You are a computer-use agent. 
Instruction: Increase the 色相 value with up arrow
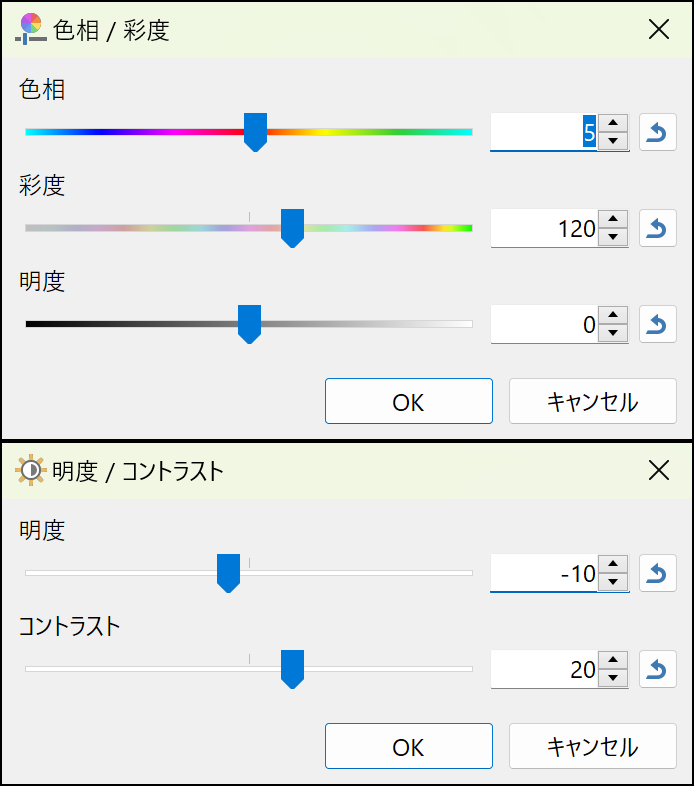[x=614, y=123]
